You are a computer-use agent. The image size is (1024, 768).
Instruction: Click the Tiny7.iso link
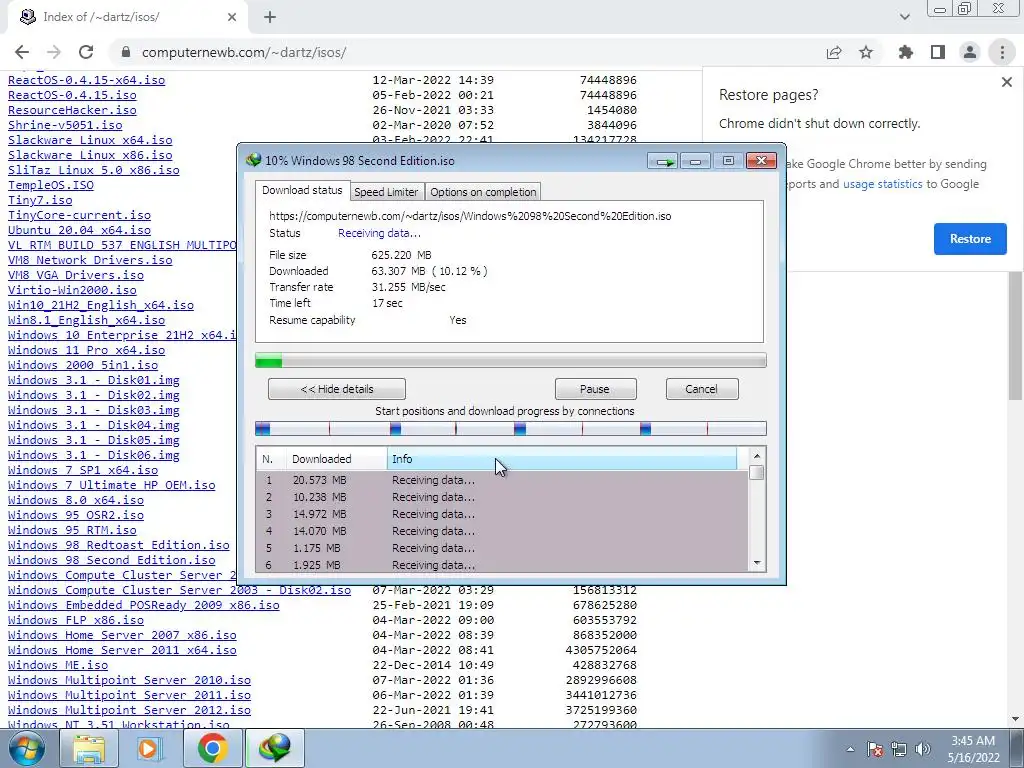click(x=40, y=200)
